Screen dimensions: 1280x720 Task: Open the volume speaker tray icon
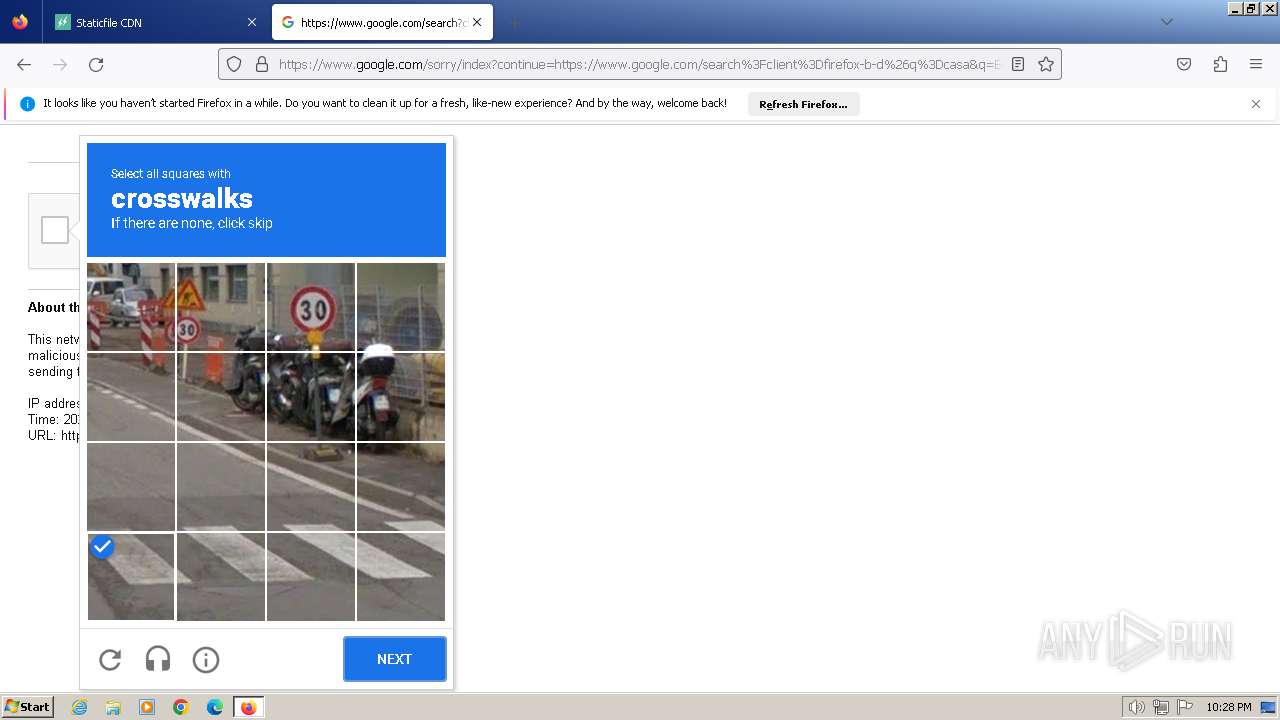(1136, 707)
